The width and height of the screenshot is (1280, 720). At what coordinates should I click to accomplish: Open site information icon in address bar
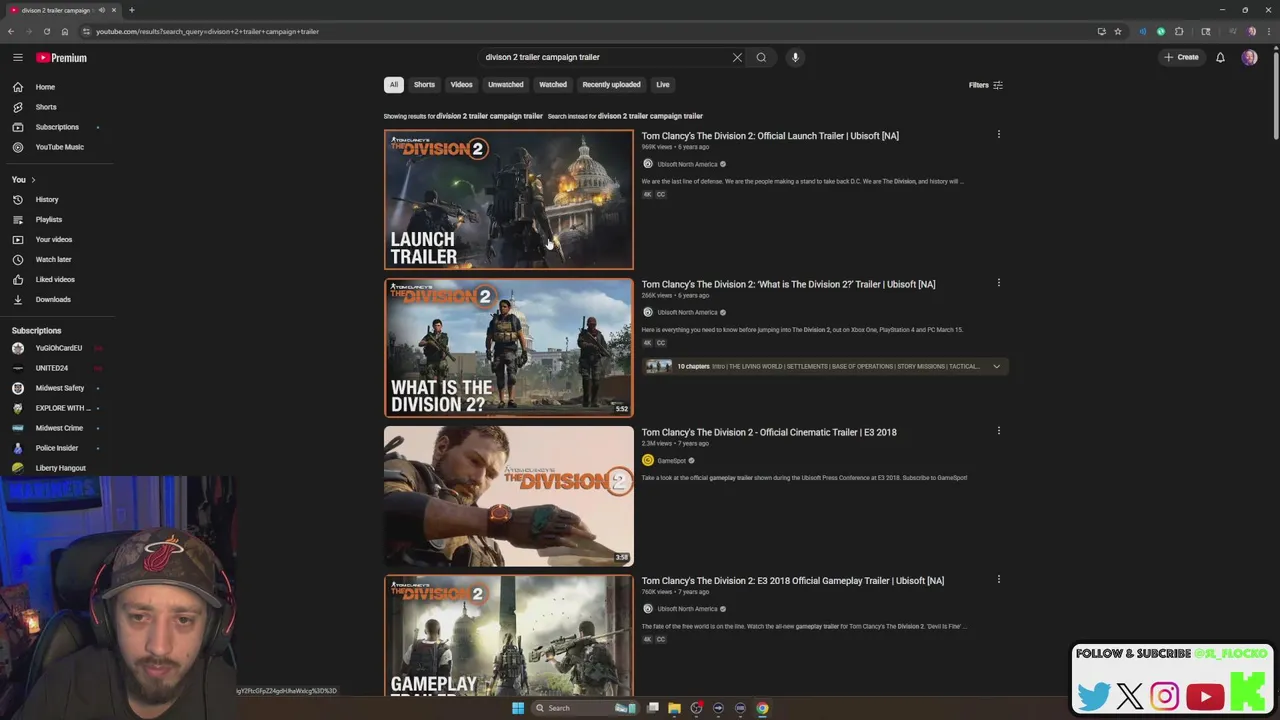pos(86,31)
